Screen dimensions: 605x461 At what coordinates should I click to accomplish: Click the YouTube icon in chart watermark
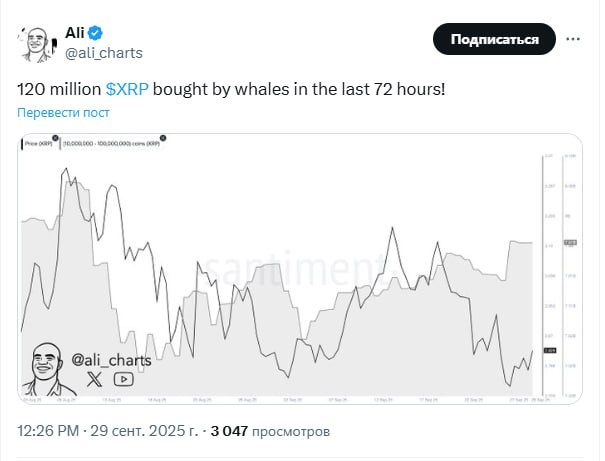point(123,378)
